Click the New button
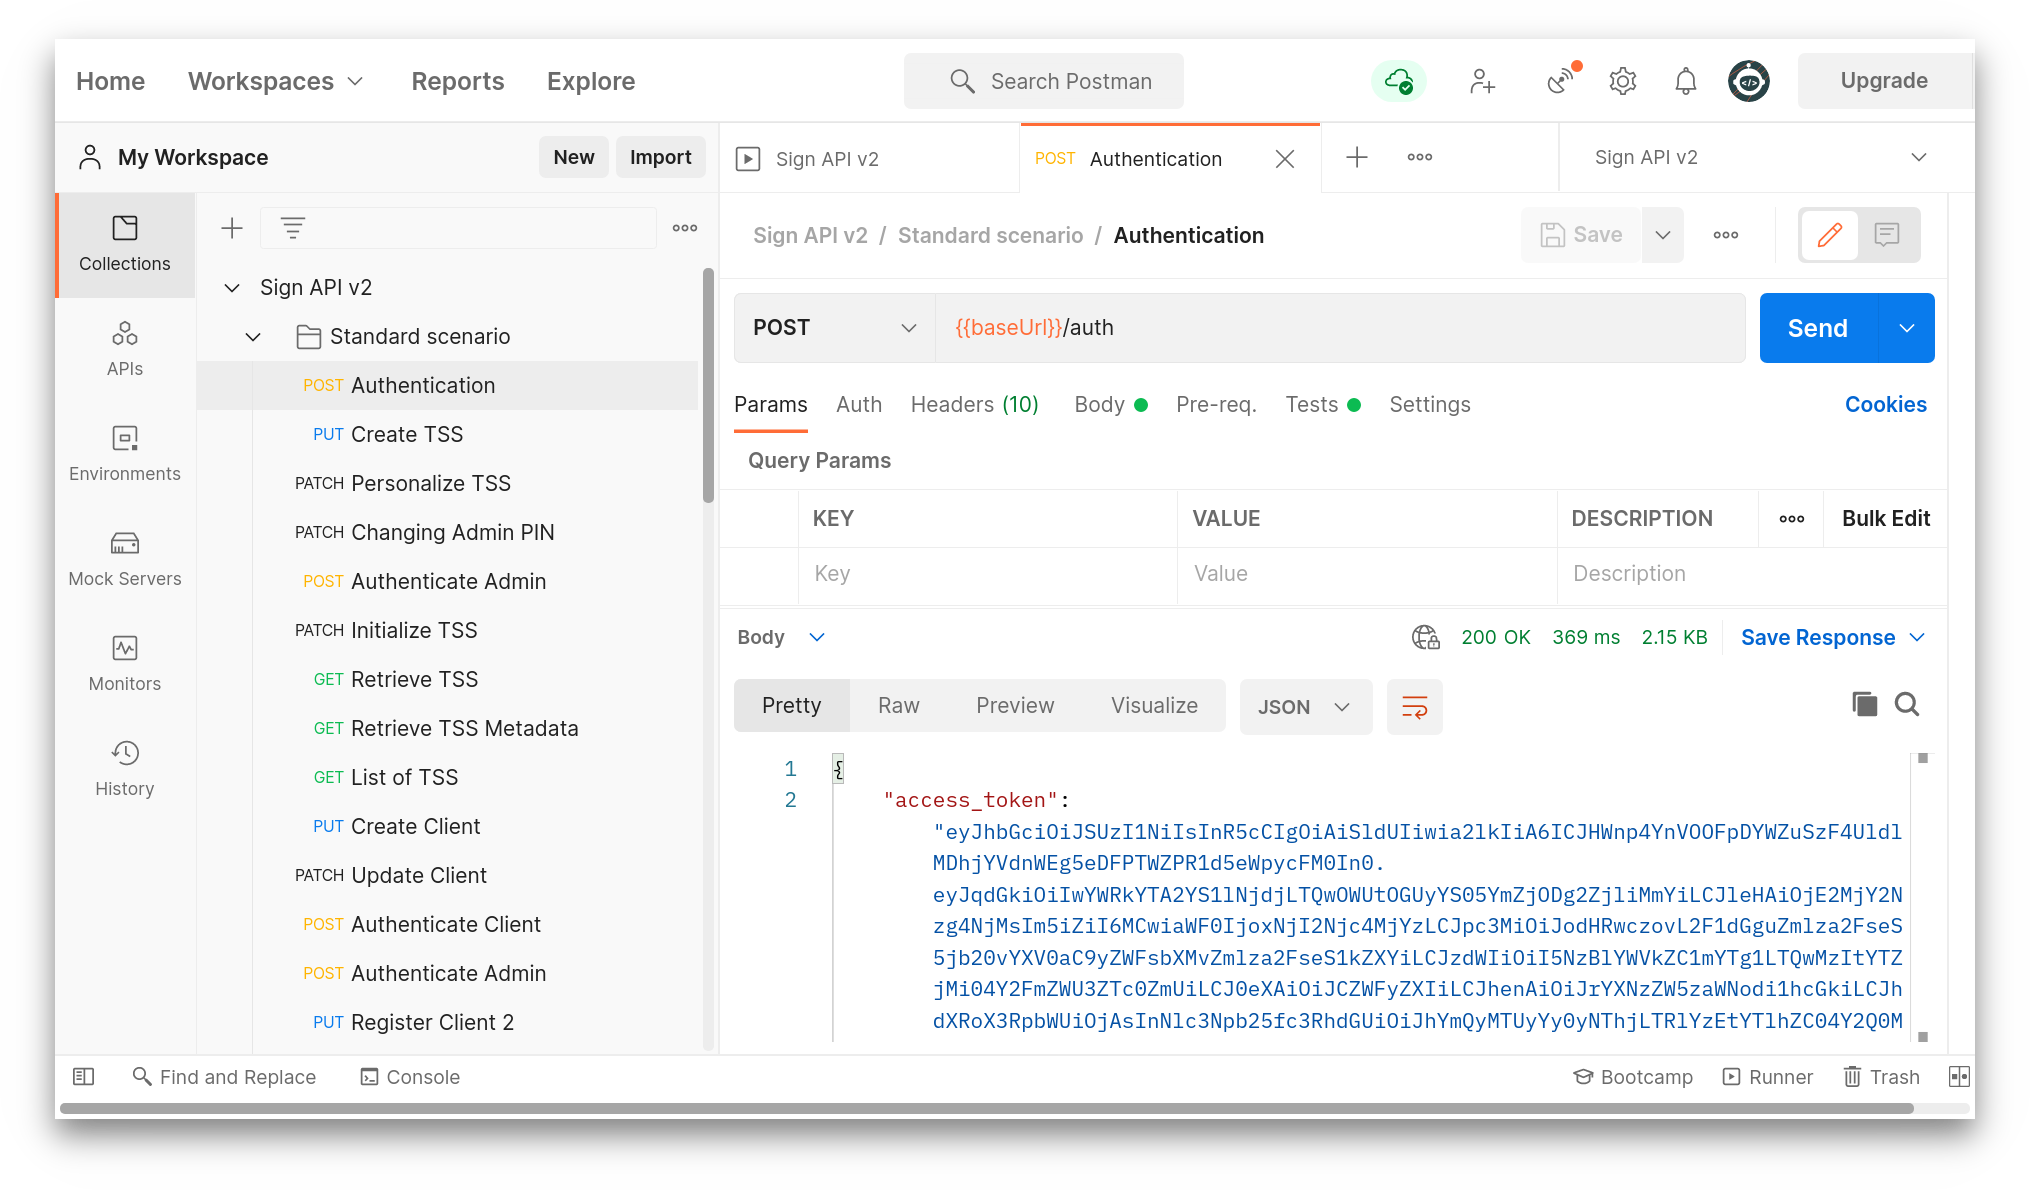Image resolution: width=2030 pixels, height=1190 pixels. 574,157
